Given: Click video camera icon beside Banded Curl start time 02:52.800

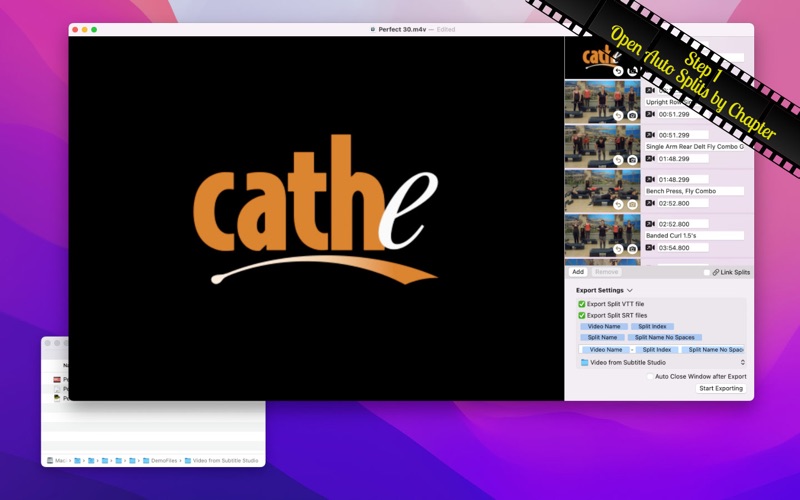Looking at the screenshot, I should (x=650, y=224).
